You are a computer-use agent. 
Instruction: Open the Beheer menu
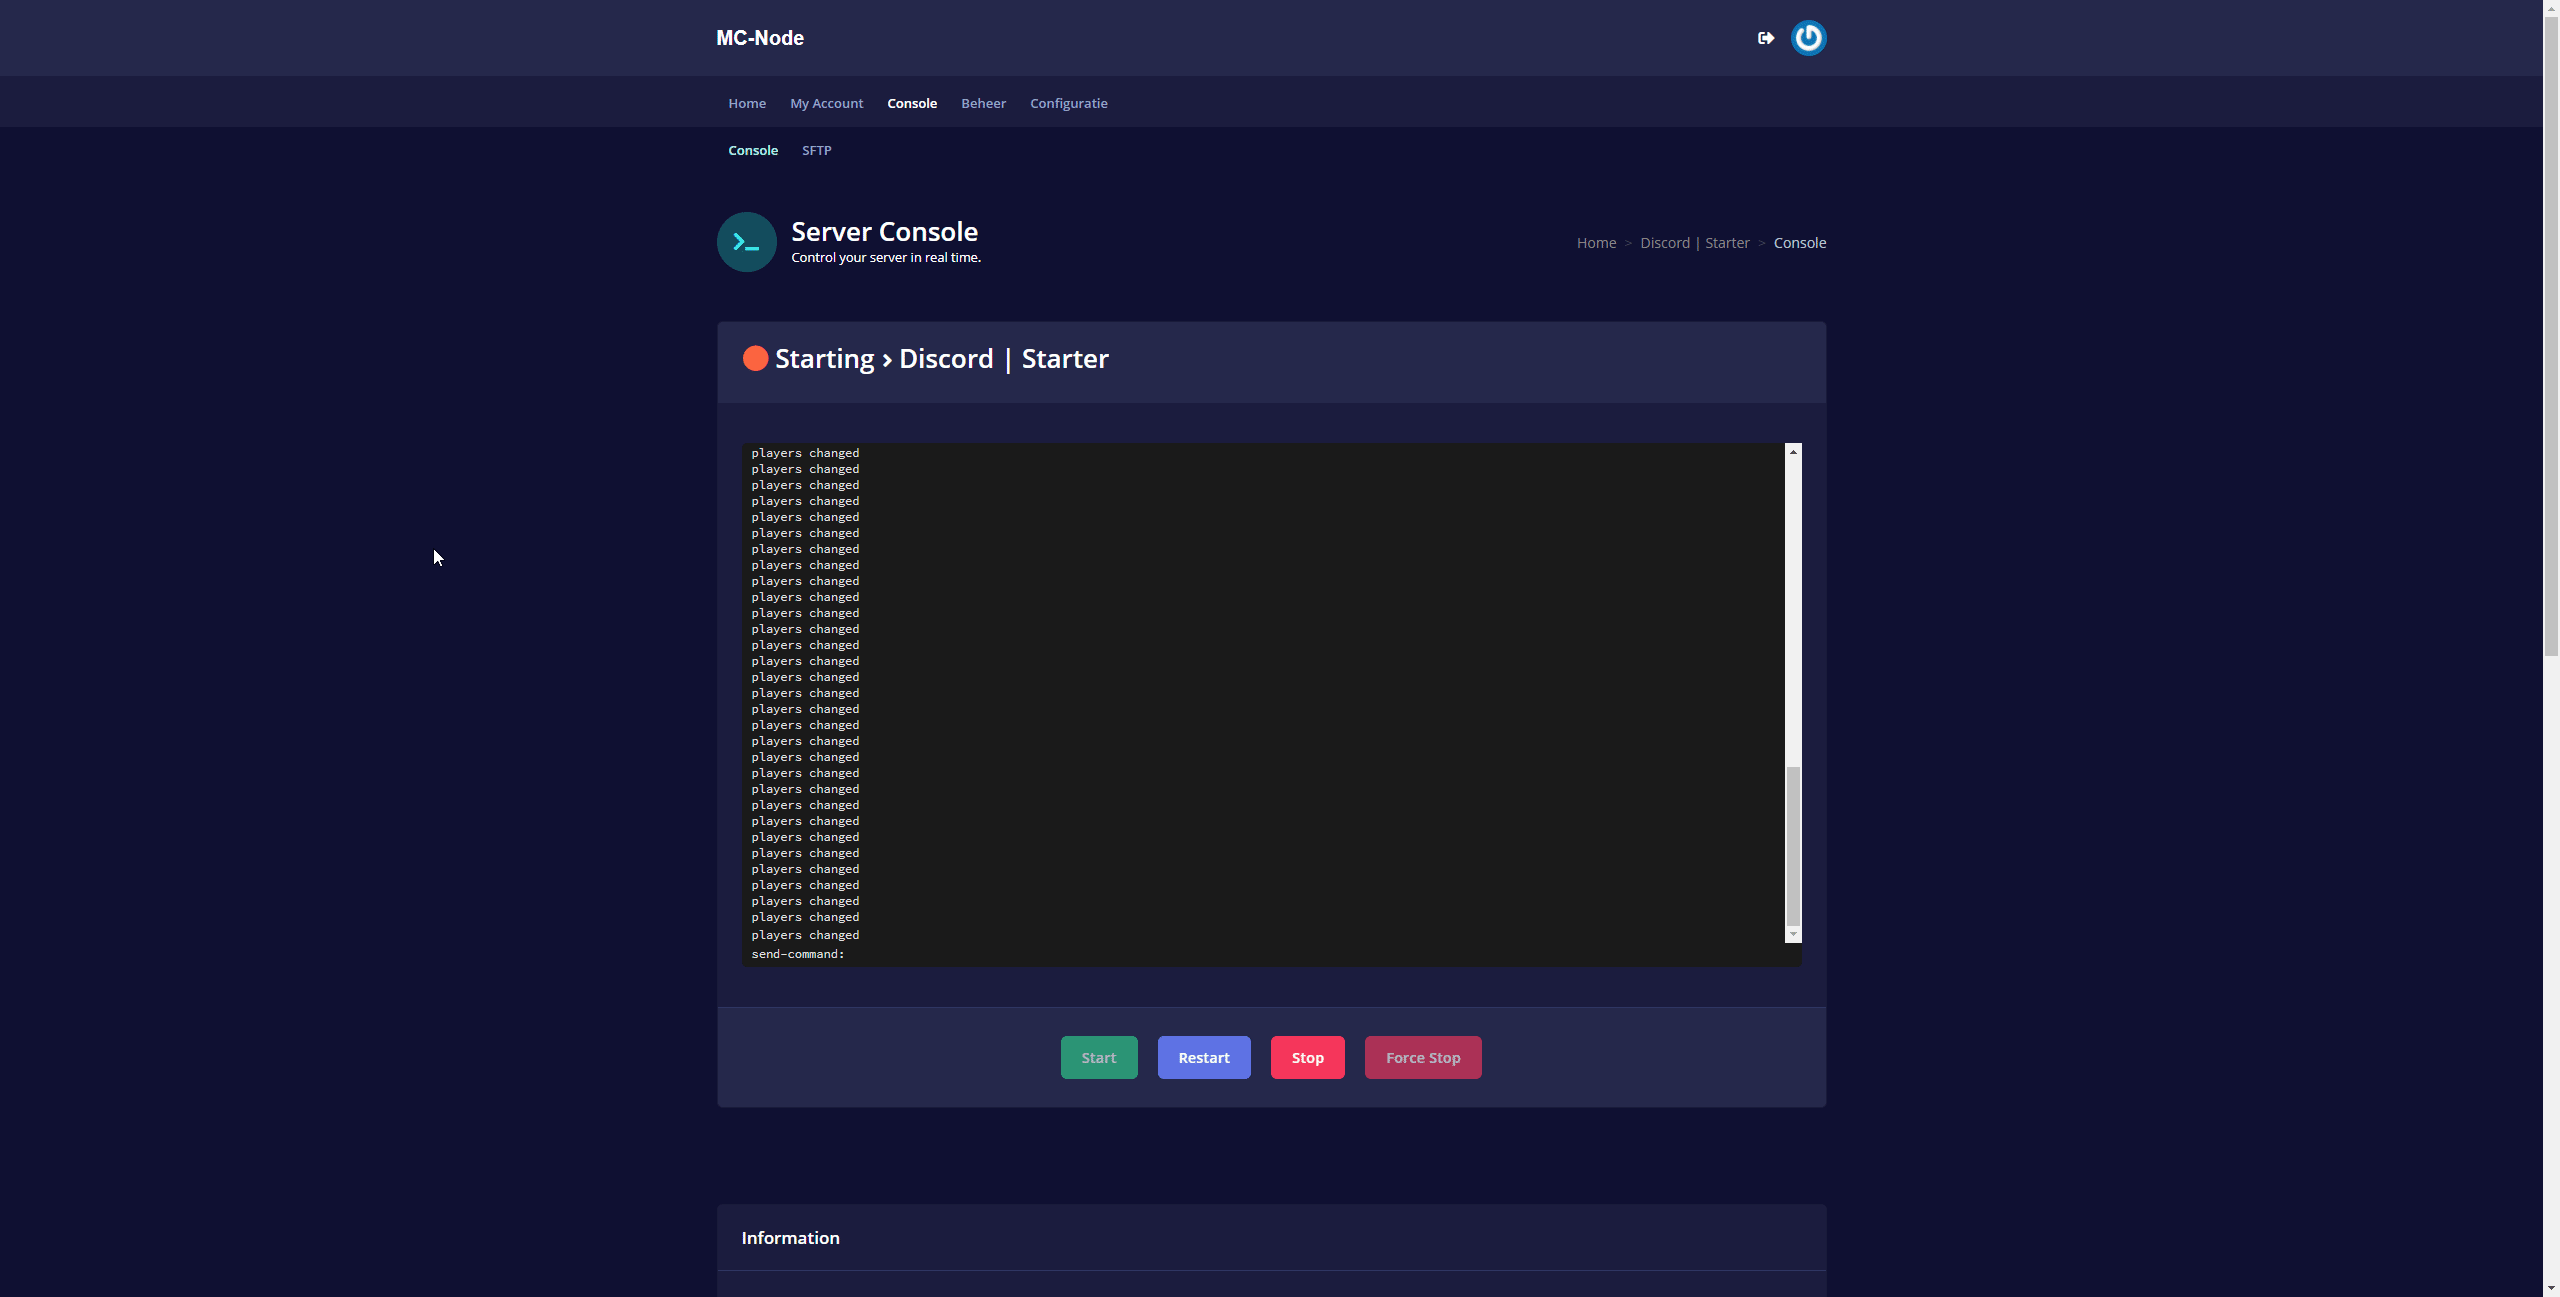(983, 103)
